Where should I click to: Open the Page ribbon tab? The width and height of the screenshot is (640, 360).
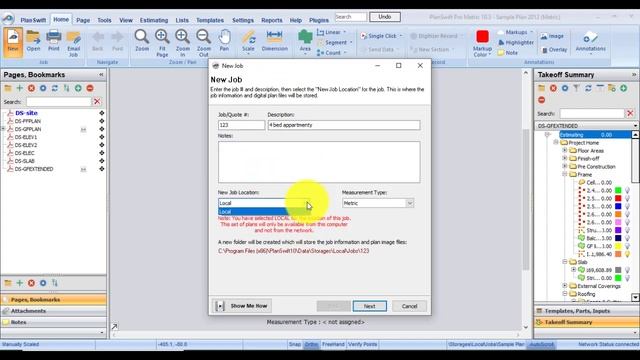point(83,20)
